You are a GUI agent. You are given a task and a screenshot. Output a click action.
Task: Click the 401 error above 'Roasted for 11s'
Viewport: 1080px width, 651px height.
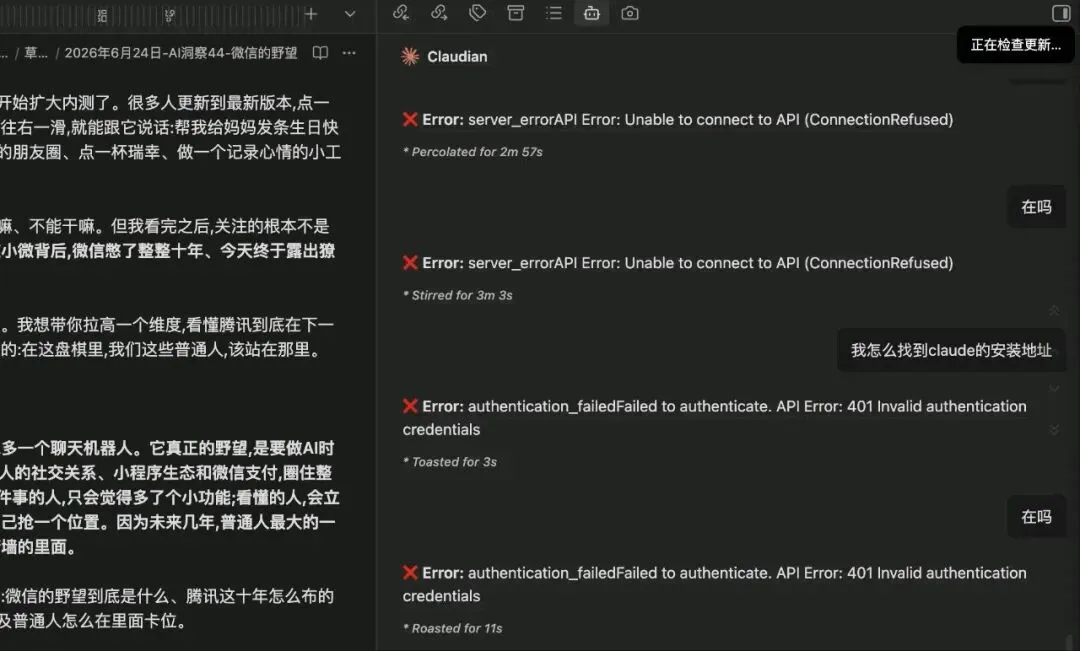715,585
